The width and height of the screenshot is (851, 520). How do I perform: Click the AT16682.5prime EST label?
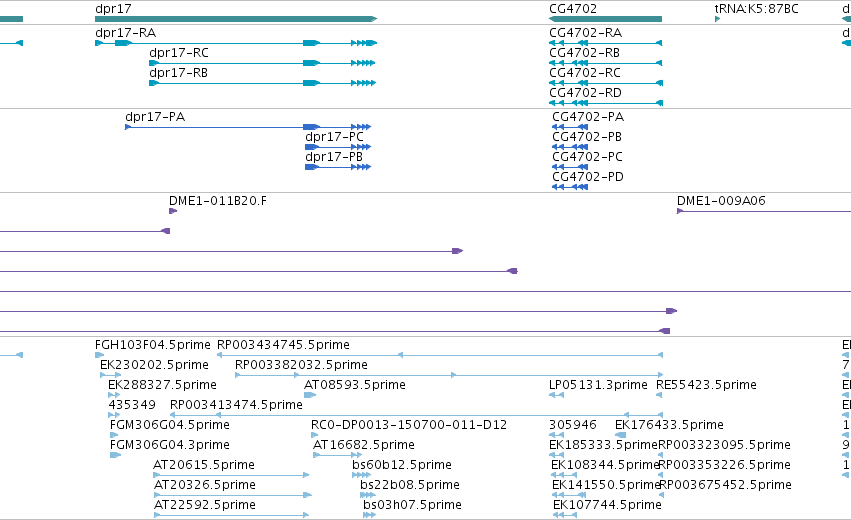pyautogui.click(x=364, y=445)
